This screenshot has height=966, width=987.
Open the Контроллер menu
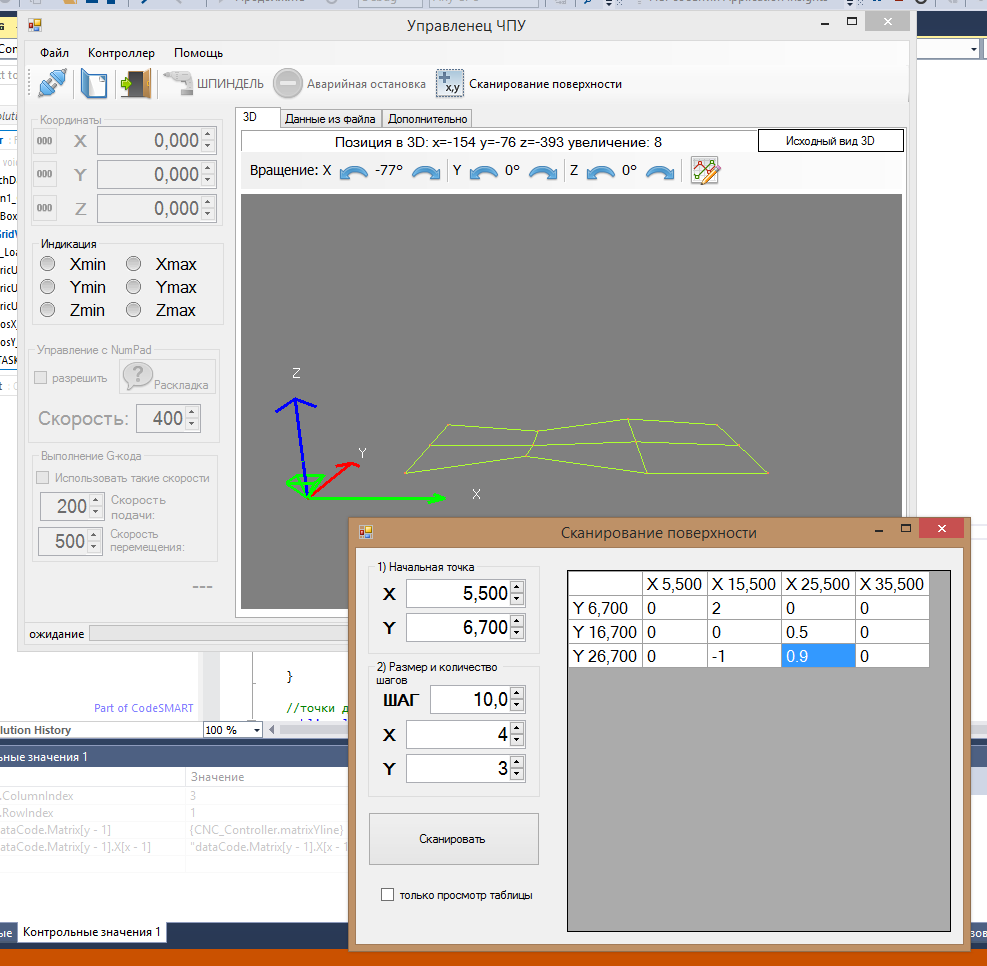pyautogui.click(x=121, y=53)
